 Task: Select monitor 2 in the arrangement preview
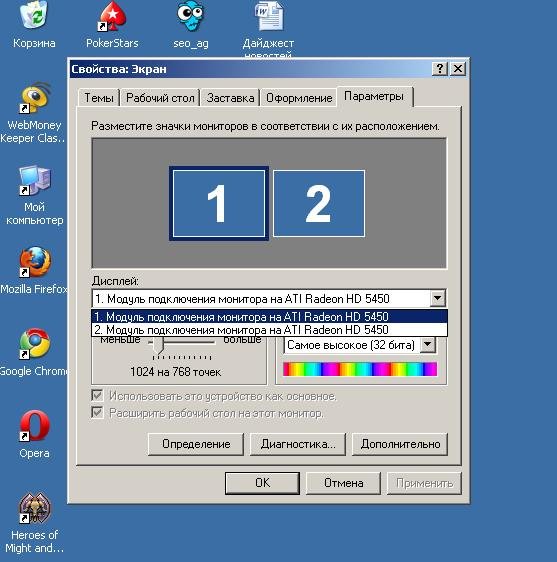click(319, 203)
